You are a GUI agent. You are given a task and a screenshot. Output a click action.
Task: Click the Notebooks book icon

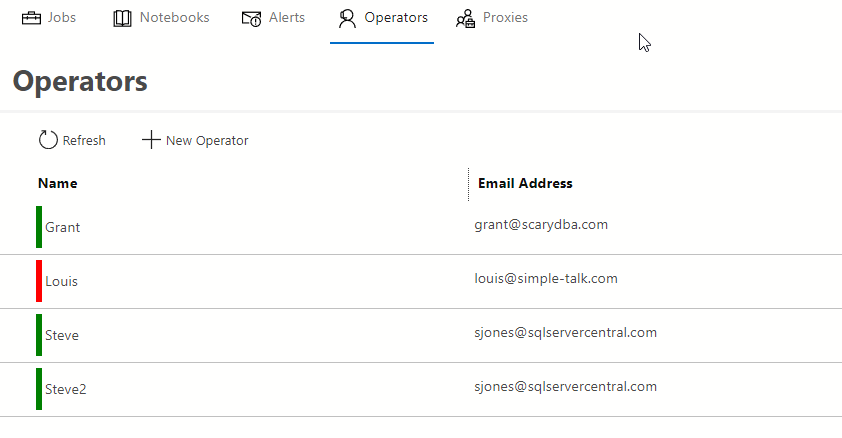coord(123,18)
